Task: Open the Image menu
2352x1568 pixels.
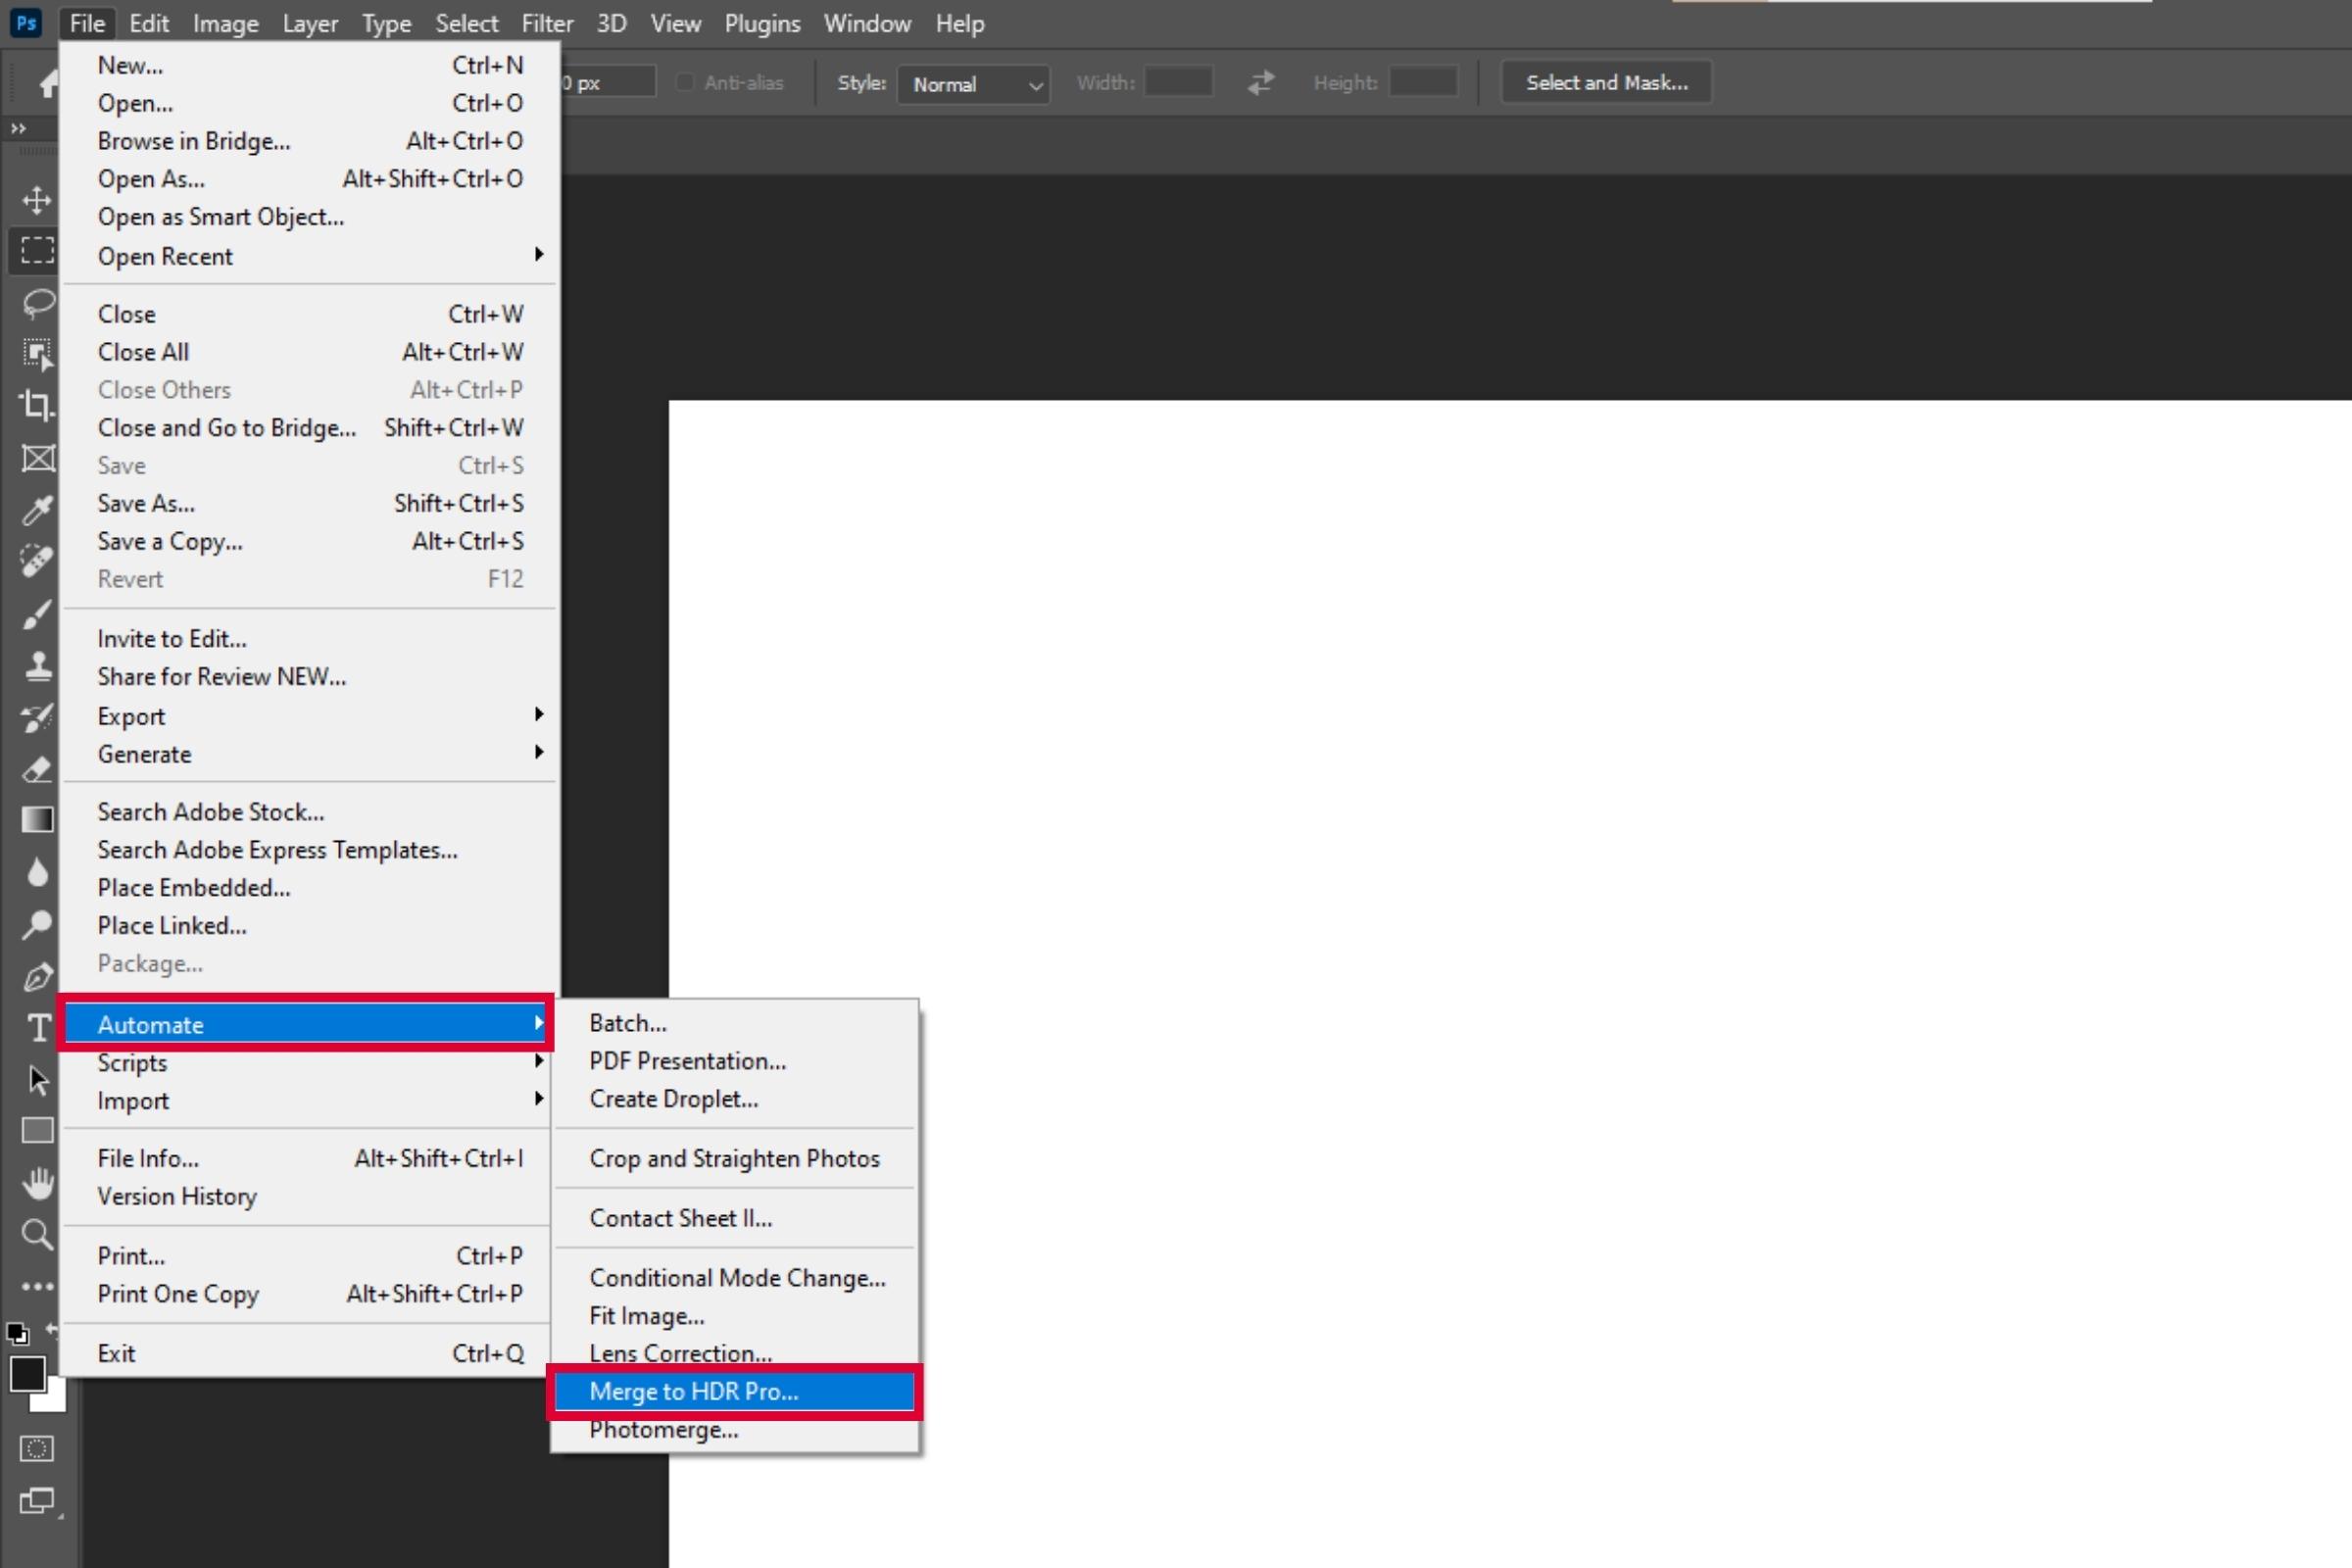Action: click(x=225, y=23)
